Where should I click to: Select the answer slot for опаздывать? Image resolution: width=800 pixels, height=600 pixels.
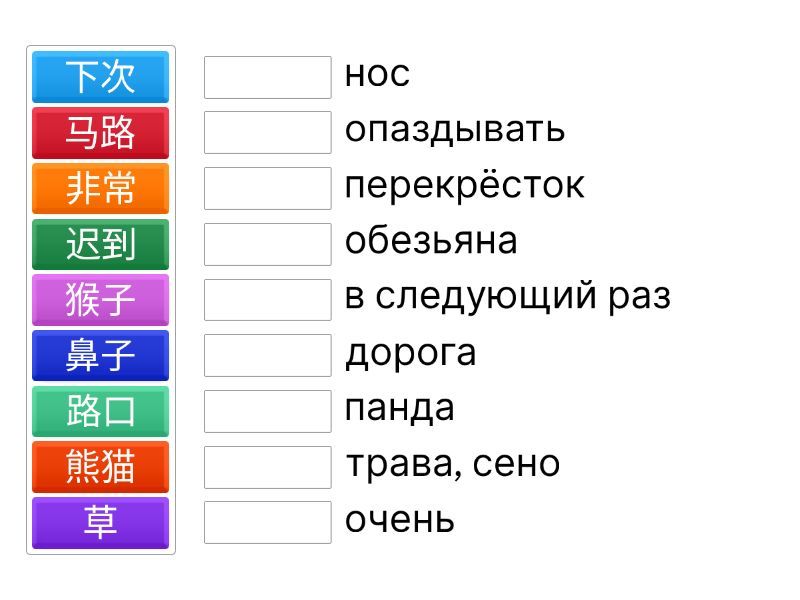click(x=267, y=132)
